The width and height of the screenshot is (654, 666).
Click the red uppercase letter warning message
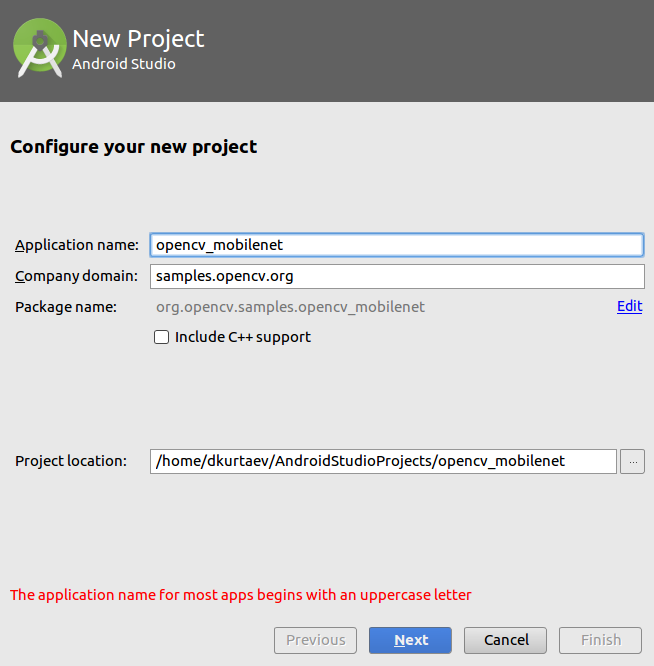(240, 595)
